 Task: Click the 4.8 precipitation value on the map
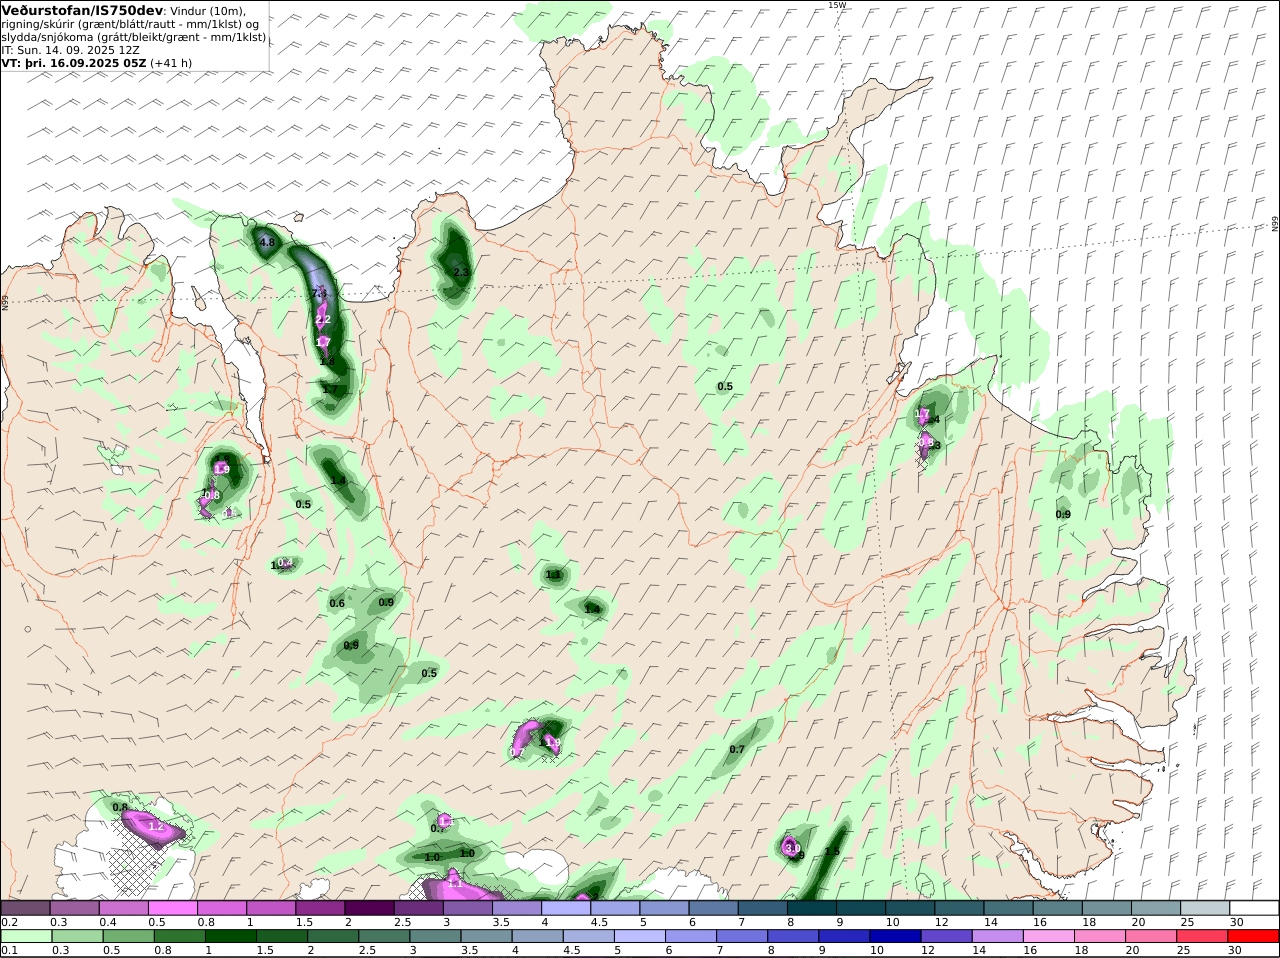tap(267, 242)
